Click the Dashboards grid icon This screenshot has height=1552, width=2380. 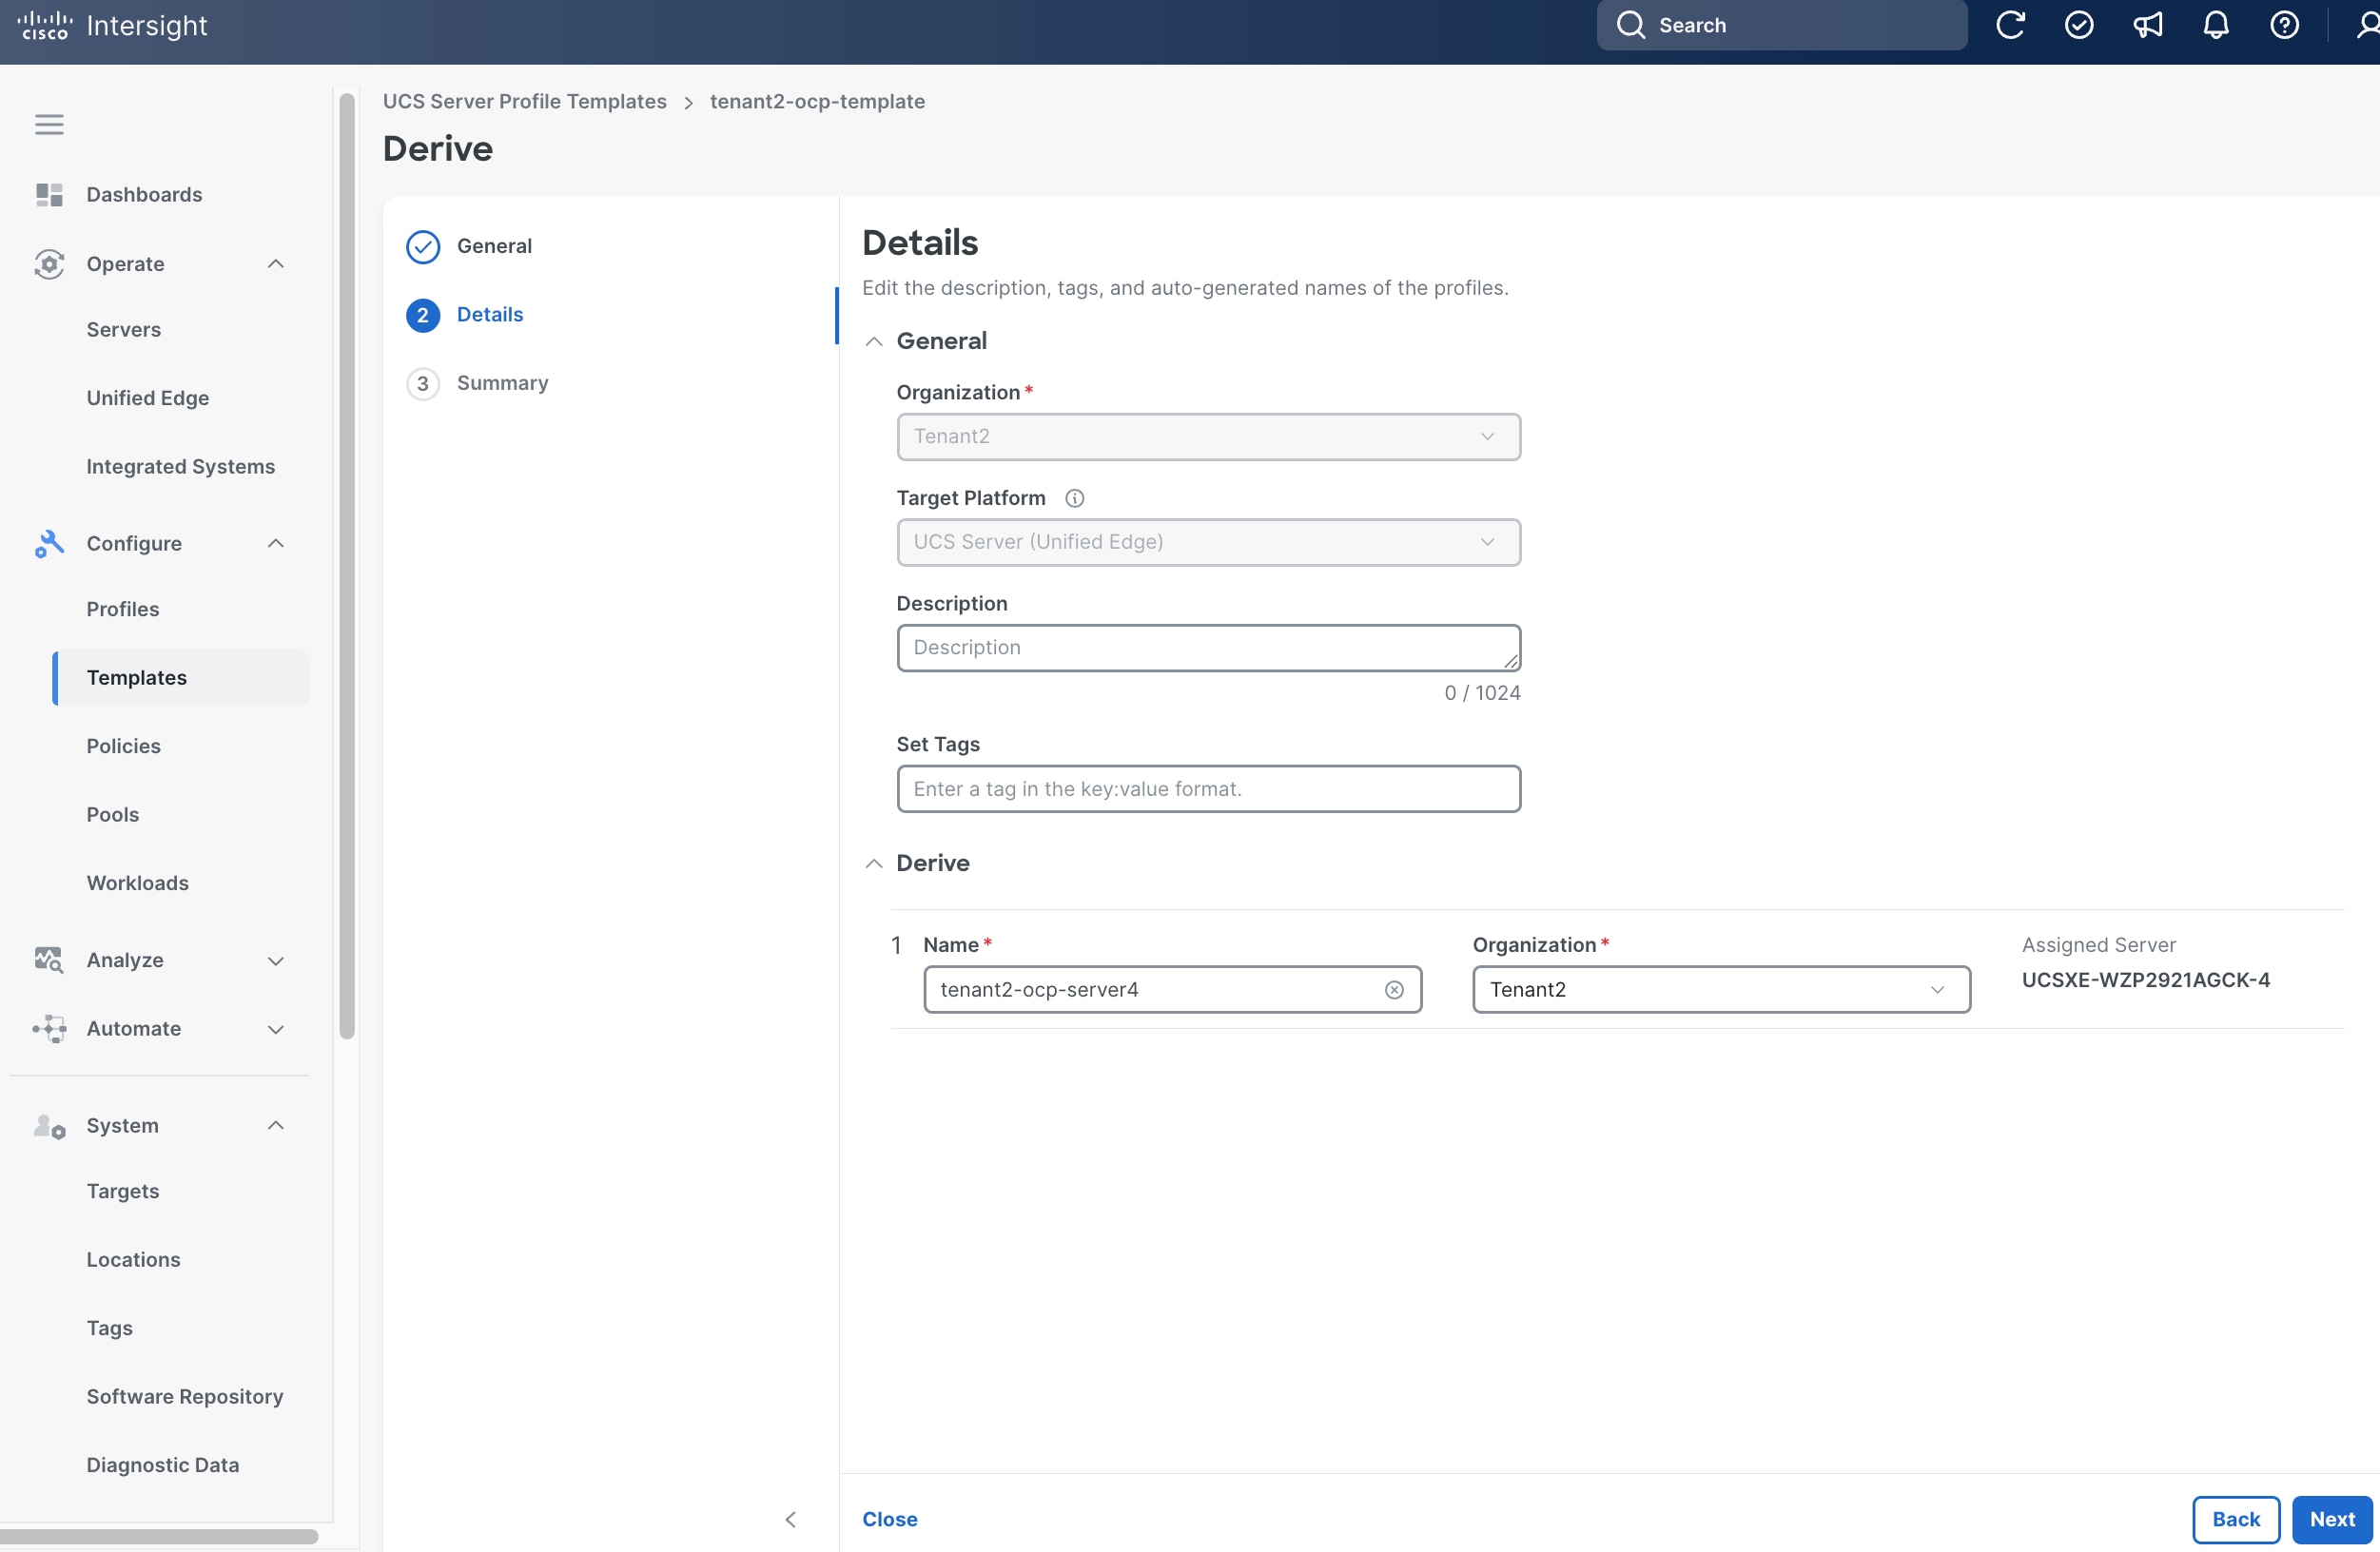point(49,194)
